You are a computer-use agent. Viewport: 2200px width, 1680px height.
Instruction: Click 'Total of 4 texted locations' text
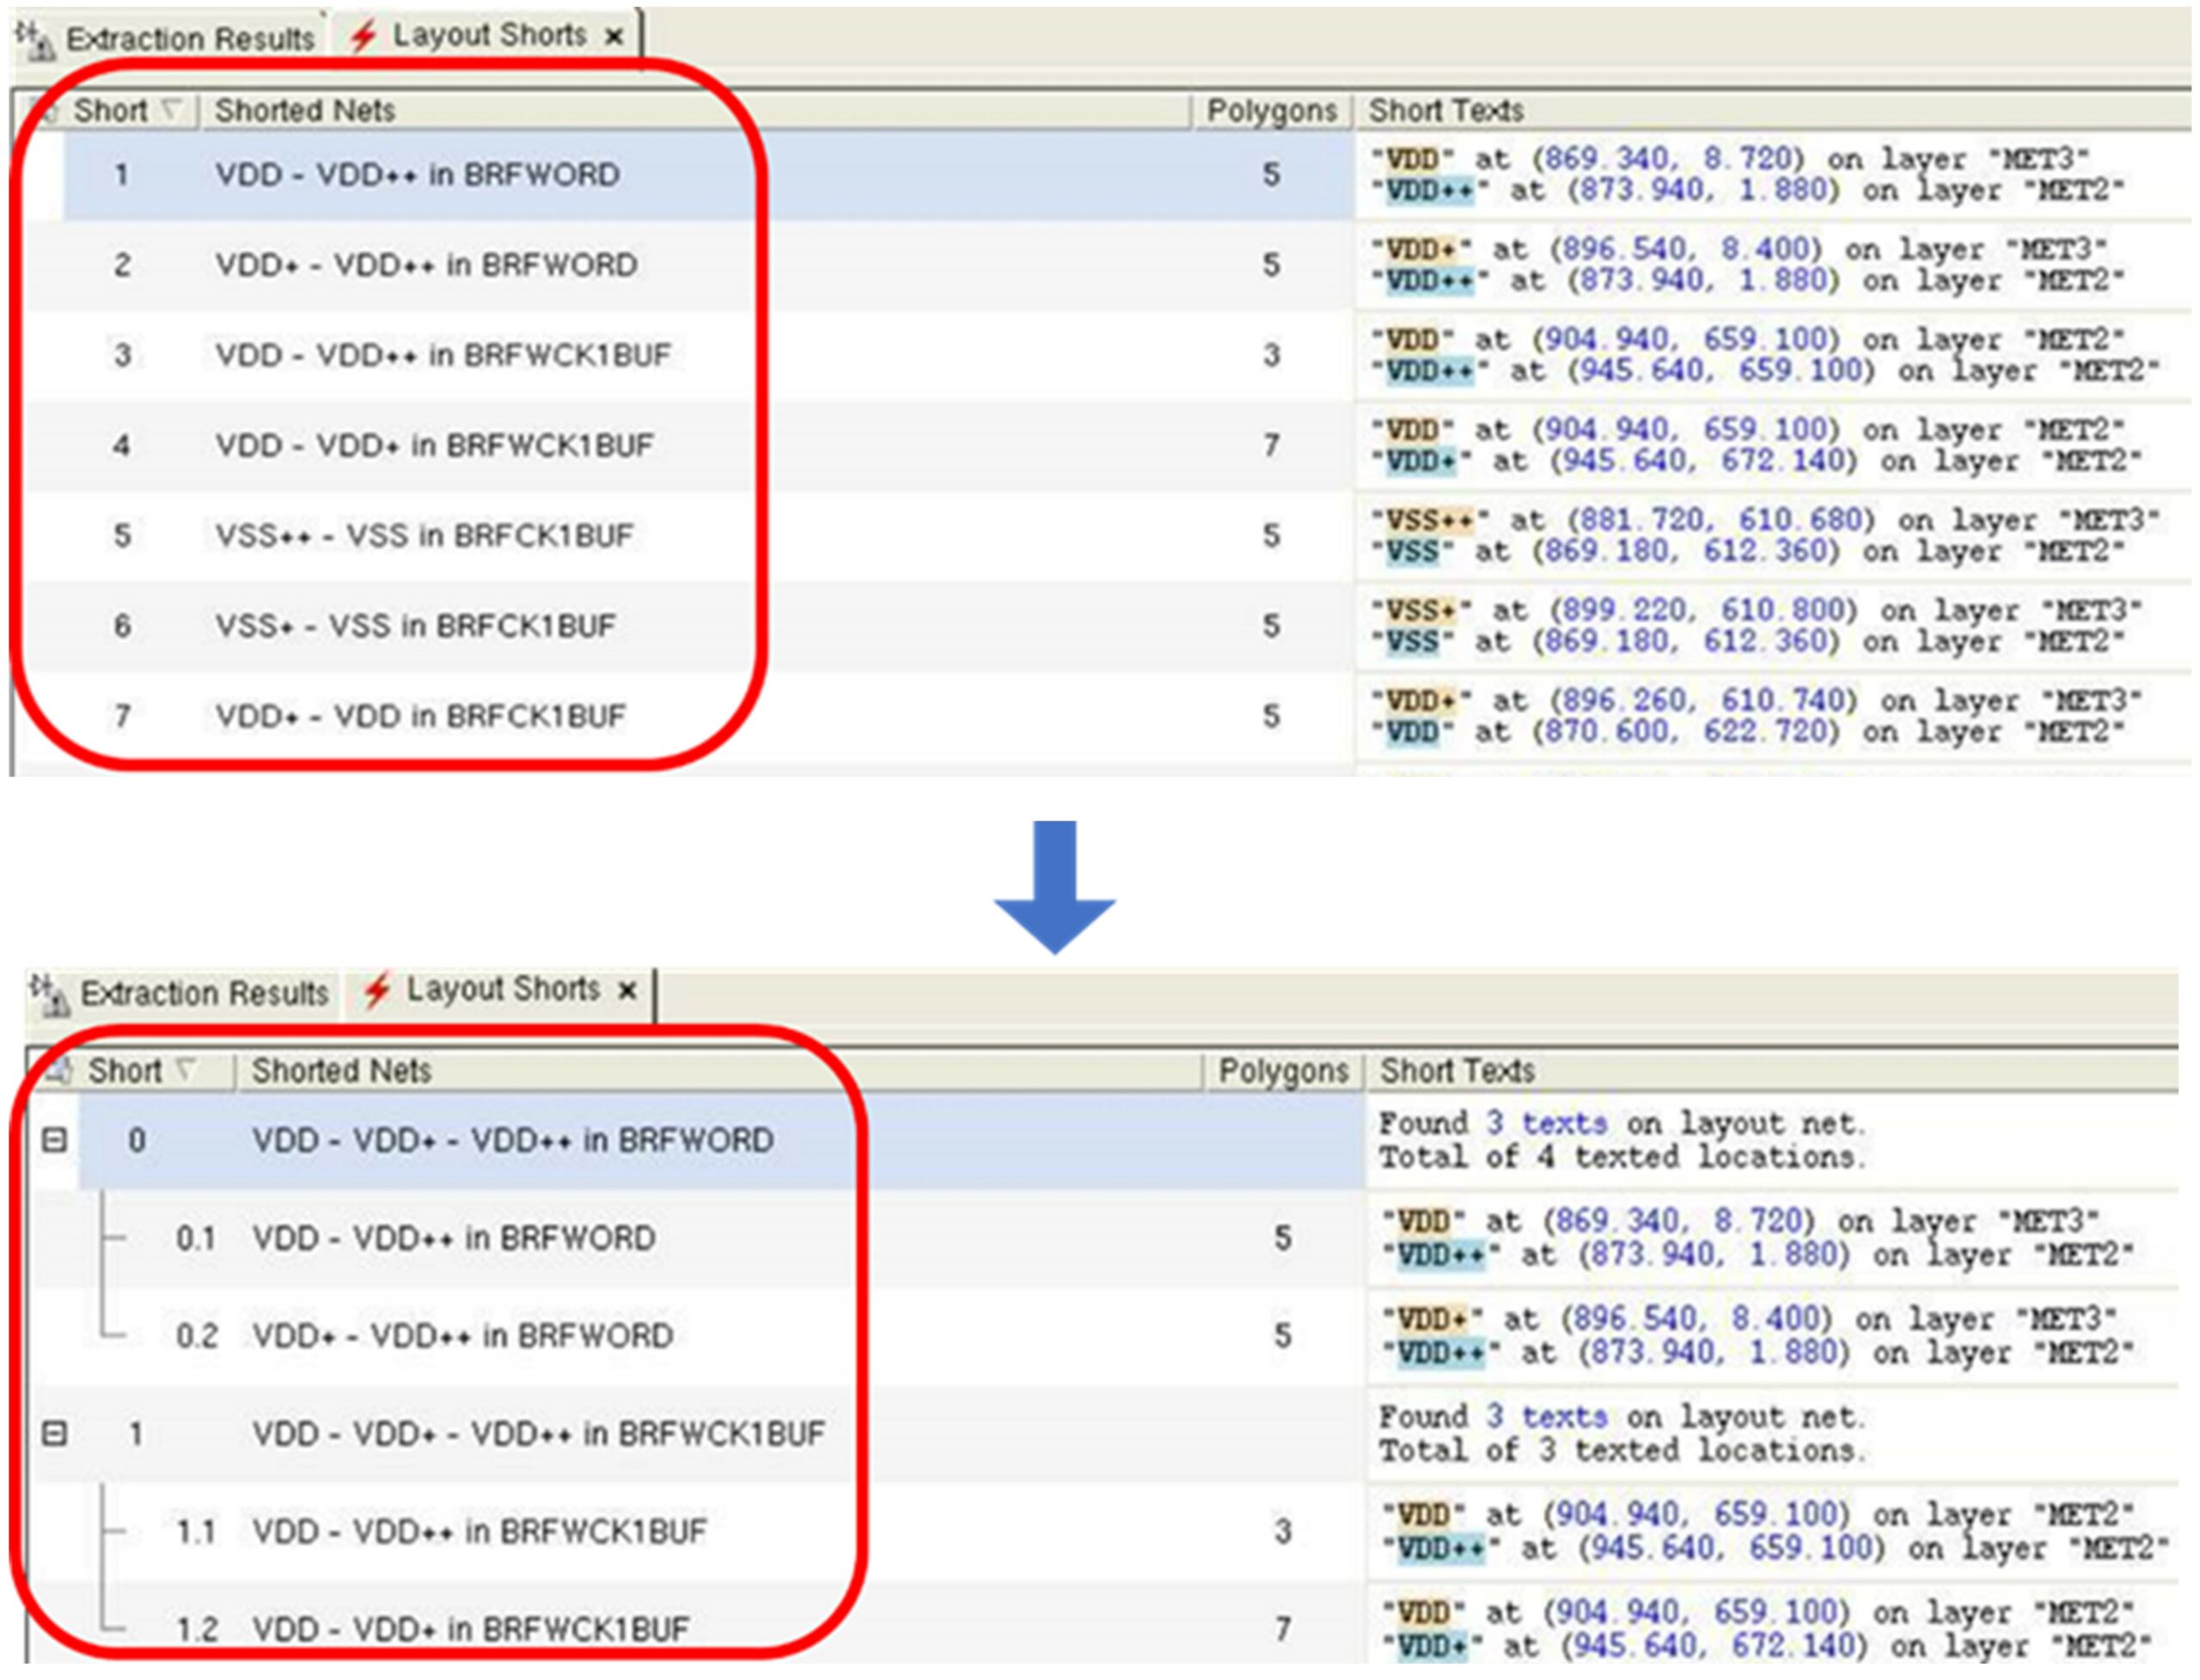point(1622,1158)
